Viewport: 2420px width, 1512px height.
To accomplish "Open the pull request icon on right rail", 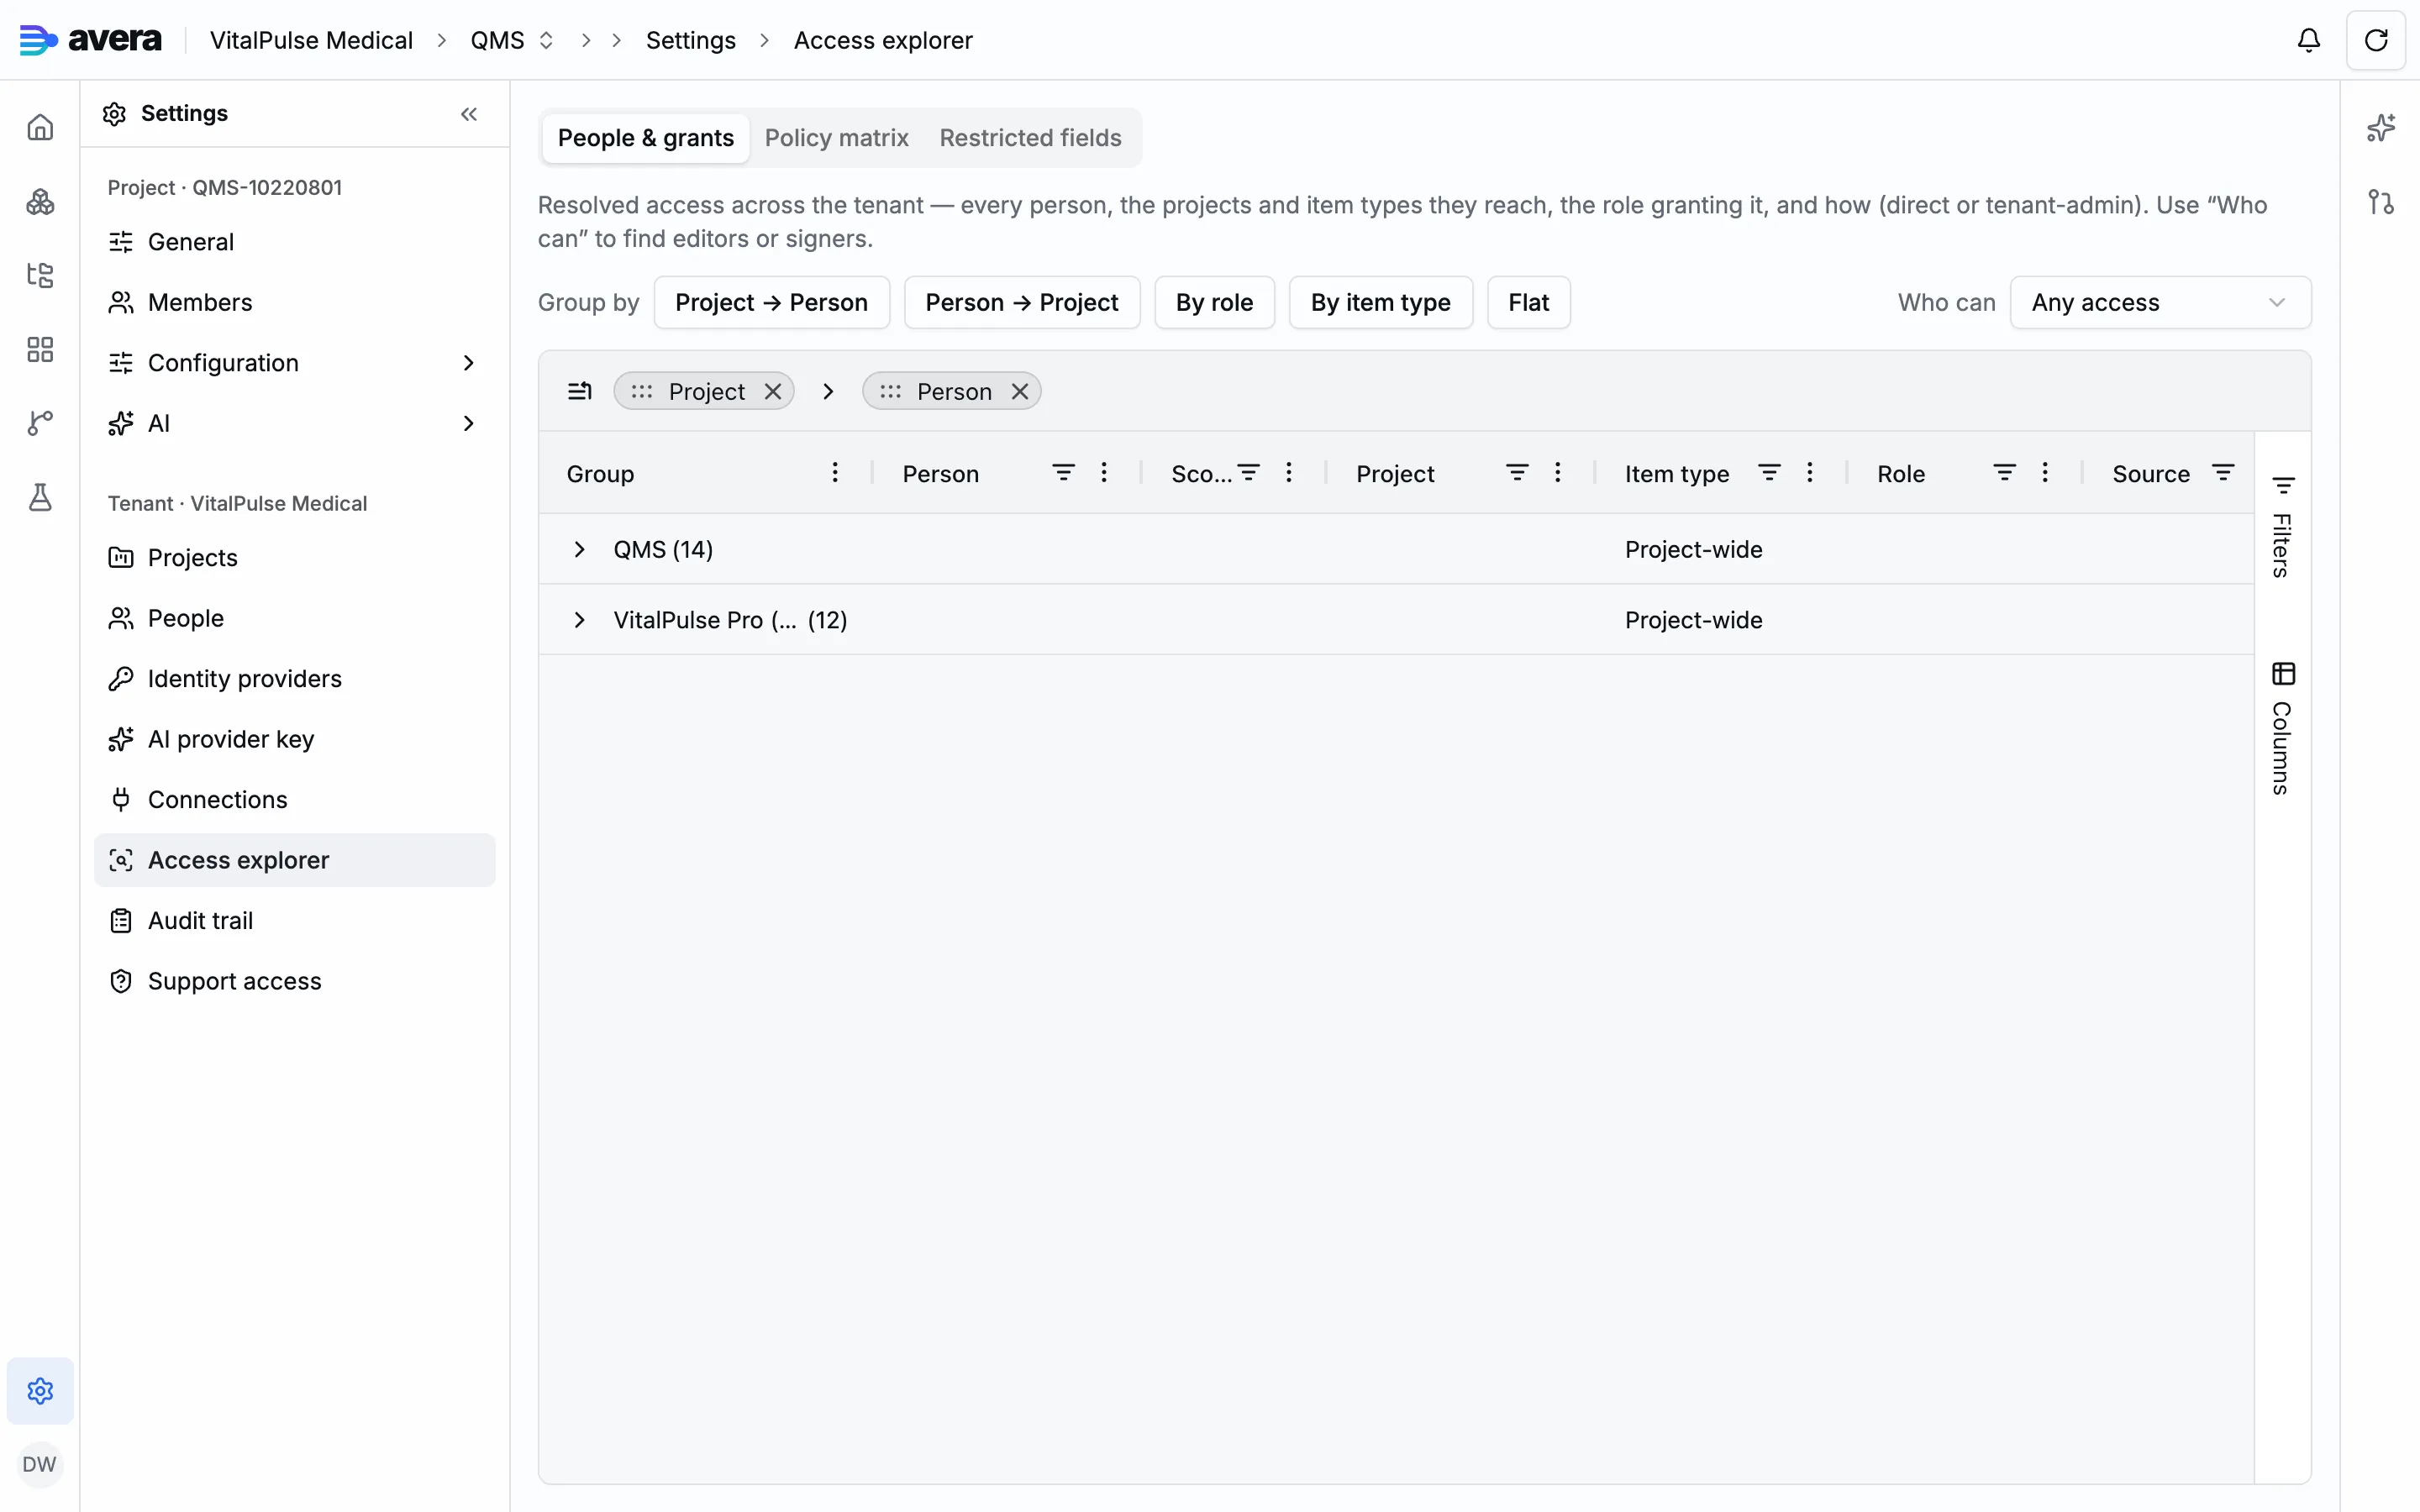I will [2381, 202].
